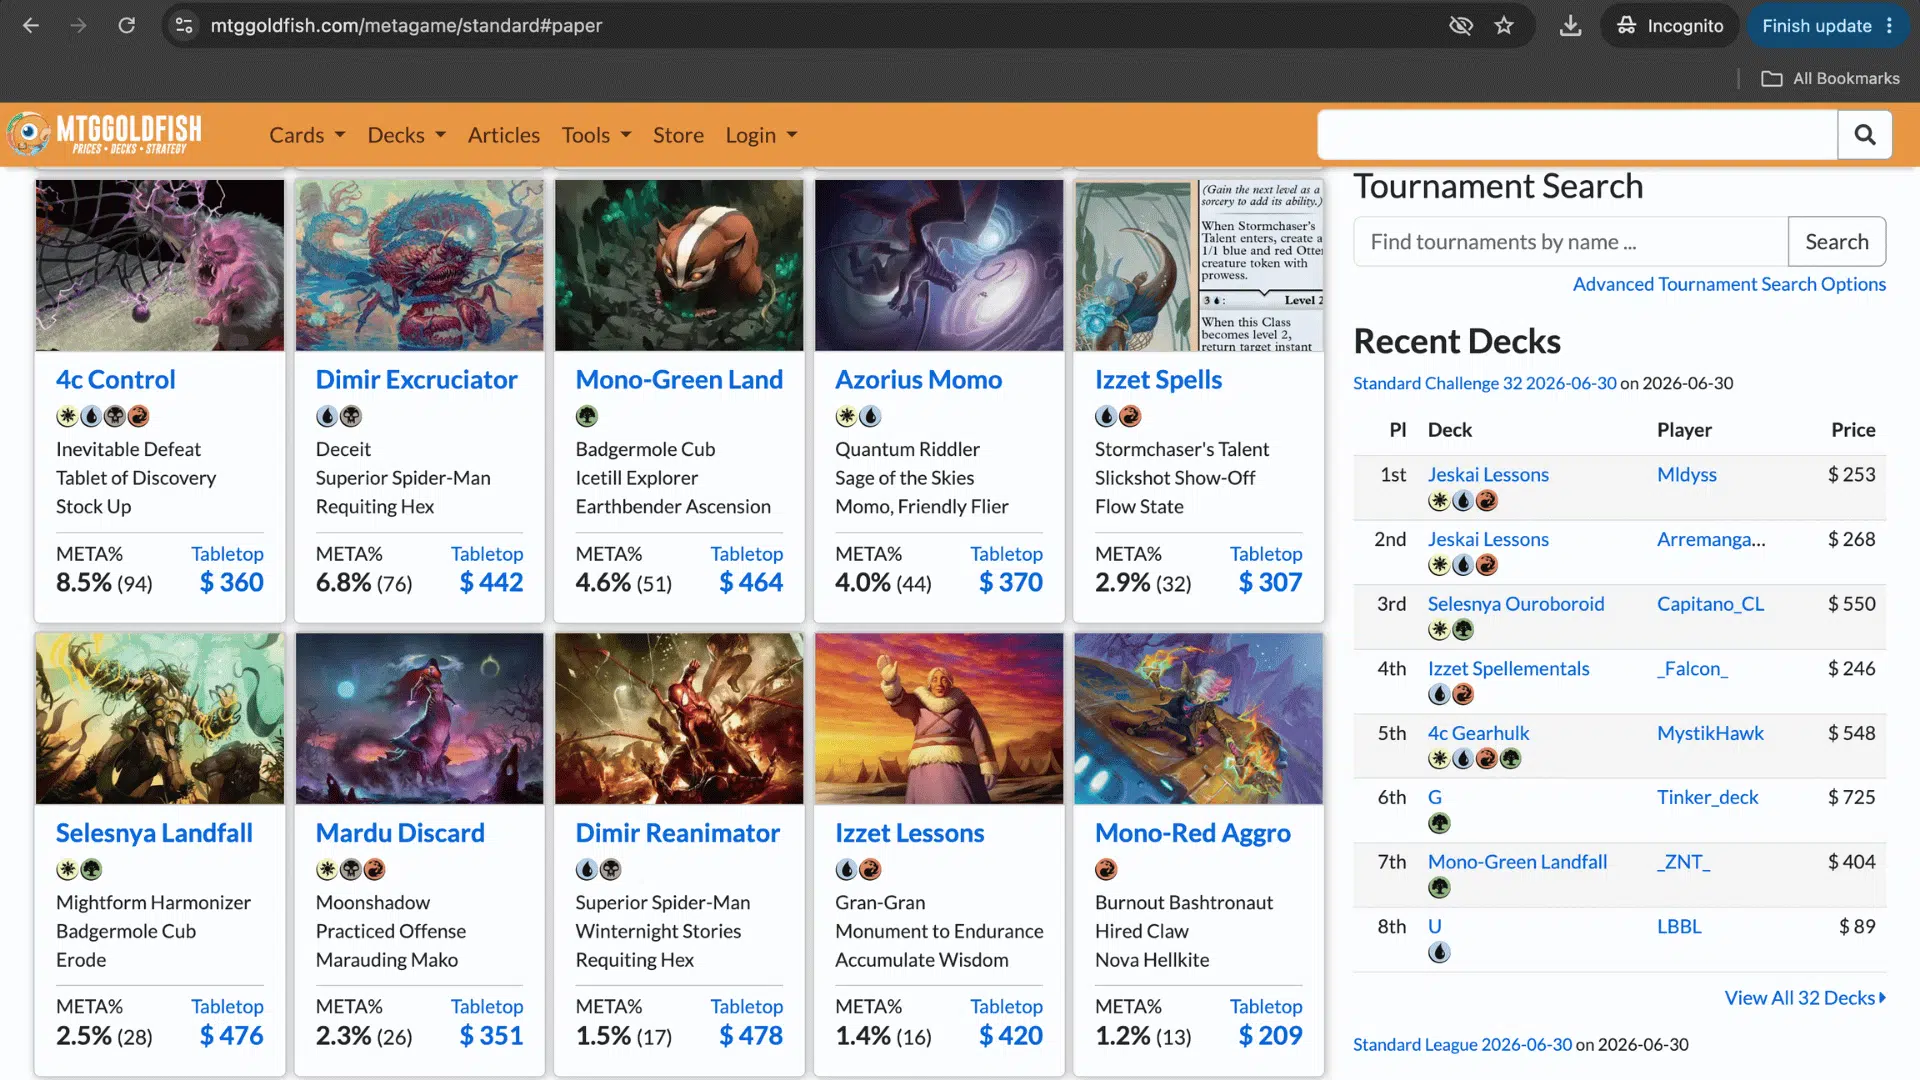Click the Find tournaments by name field
The height and width of the screenshot is (1080, 1920).
[1571, 241]
